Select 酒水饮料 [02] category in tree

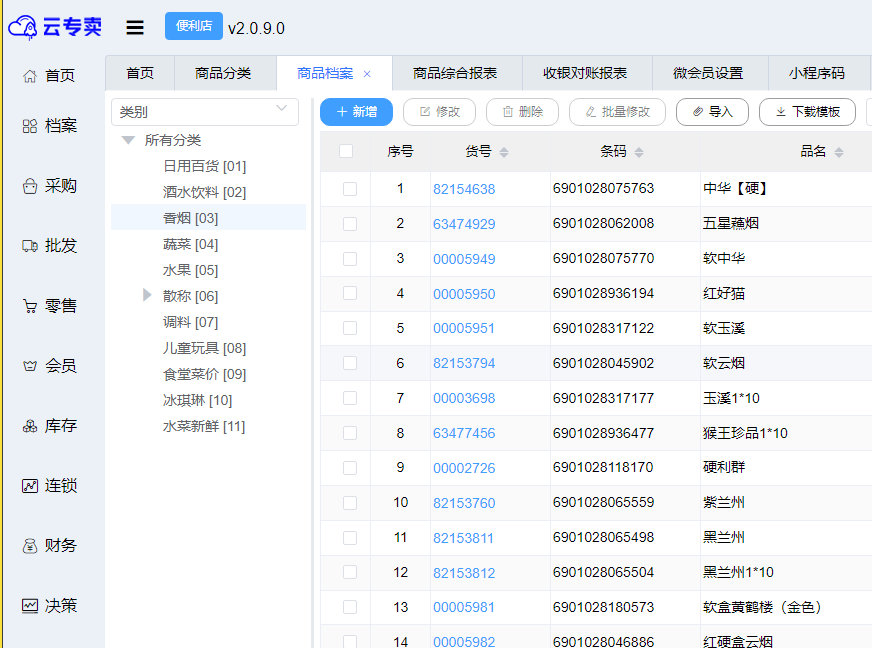click(204, 192)
